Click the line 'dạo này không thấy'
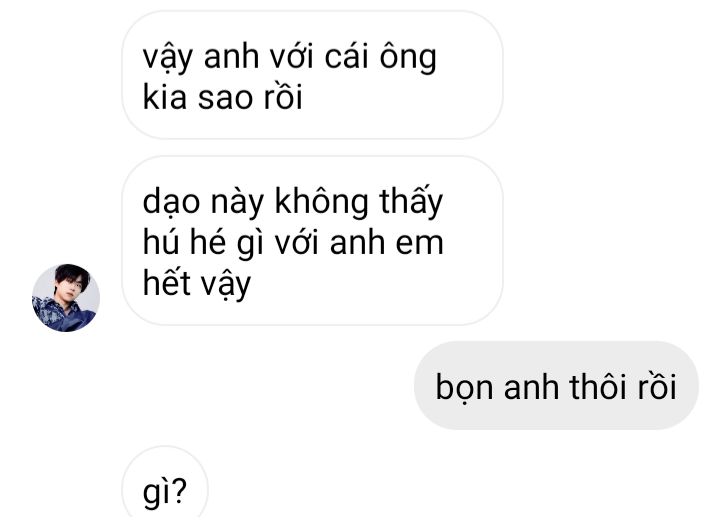The image size is (720, 526). [x=292, y=202]
